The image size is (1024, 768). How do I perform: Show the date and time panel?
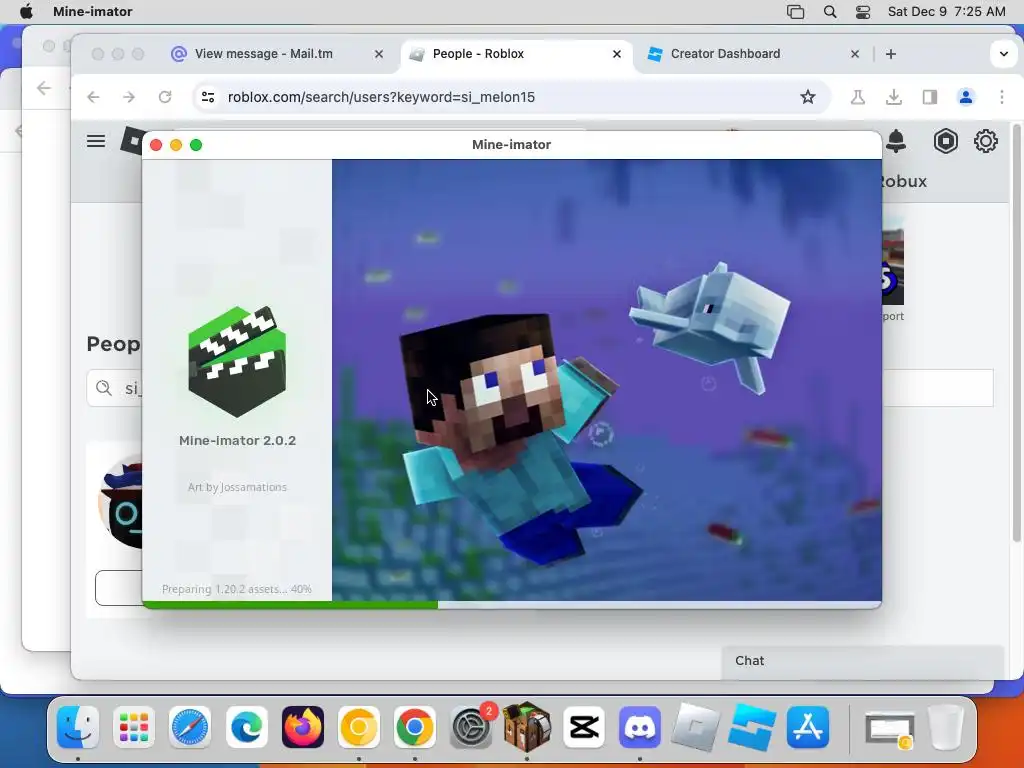click(x=946, y=11)
